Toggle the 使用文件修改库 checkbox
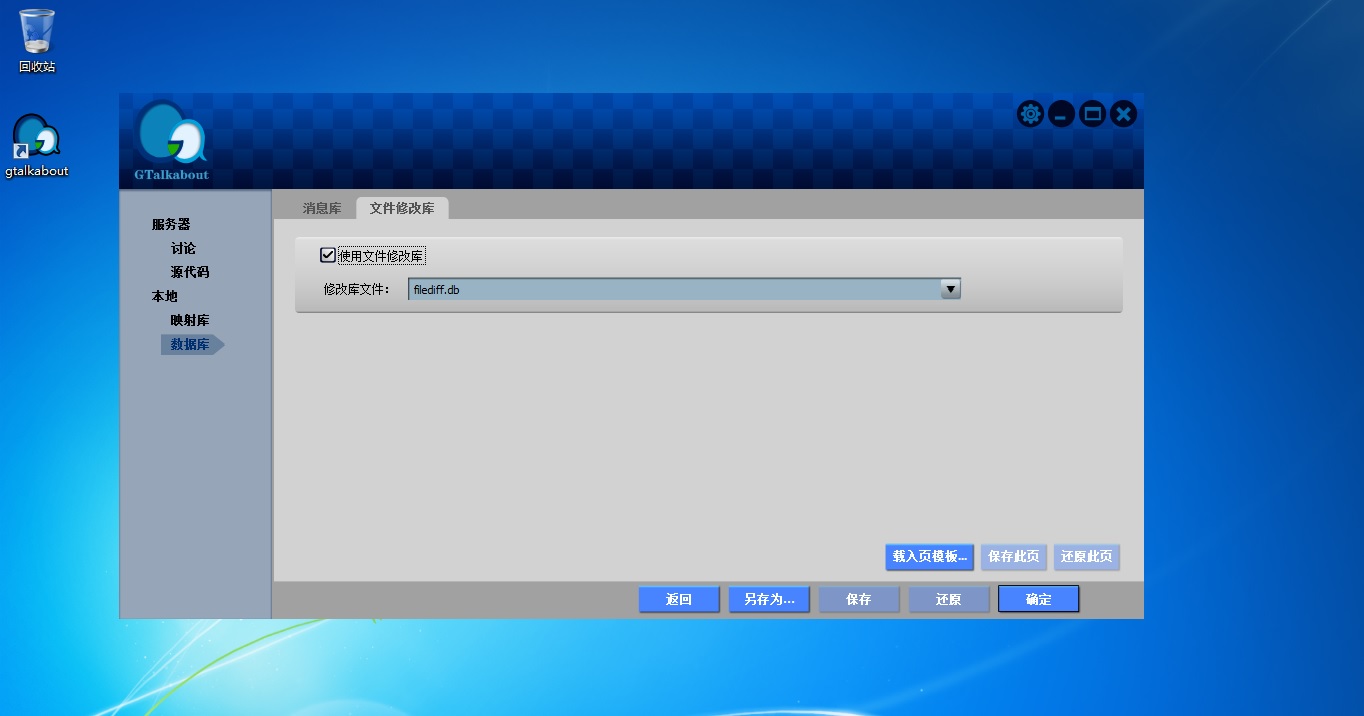This screenshot has height=716, width=1364. point(328,255)
